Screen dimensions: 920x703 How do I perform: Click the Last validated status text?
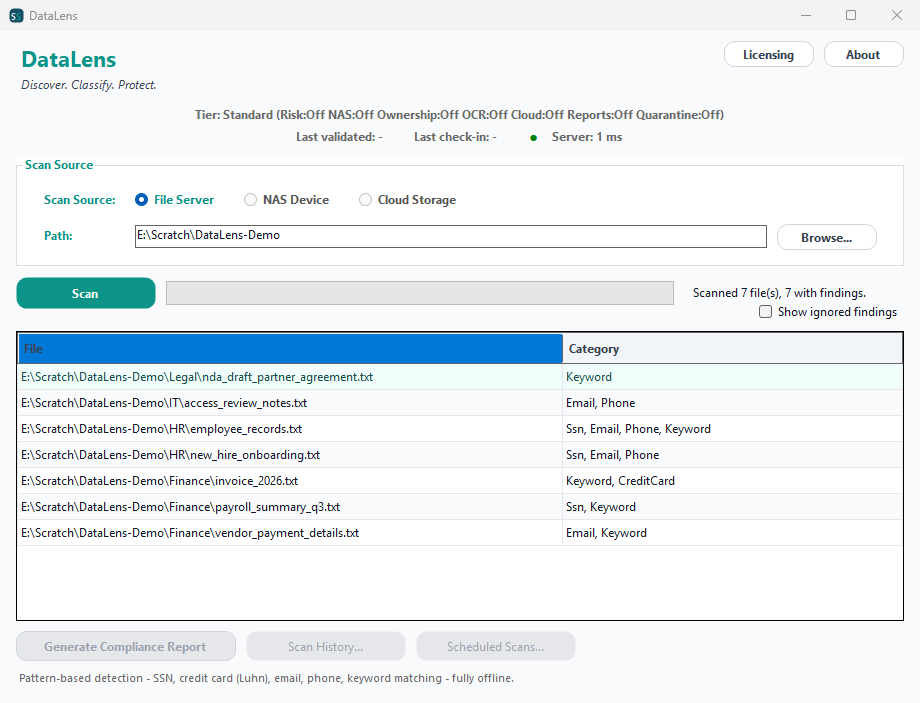[x=339, y=137]
